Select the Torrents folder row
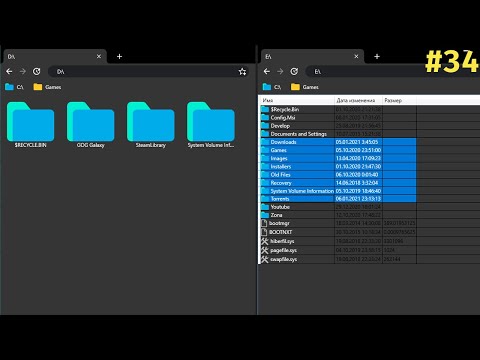 click(x=338, y=199)
